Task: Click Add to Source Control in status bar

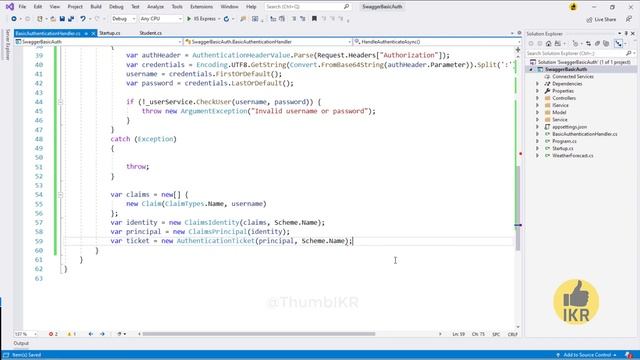Action: tap(587, 355)
